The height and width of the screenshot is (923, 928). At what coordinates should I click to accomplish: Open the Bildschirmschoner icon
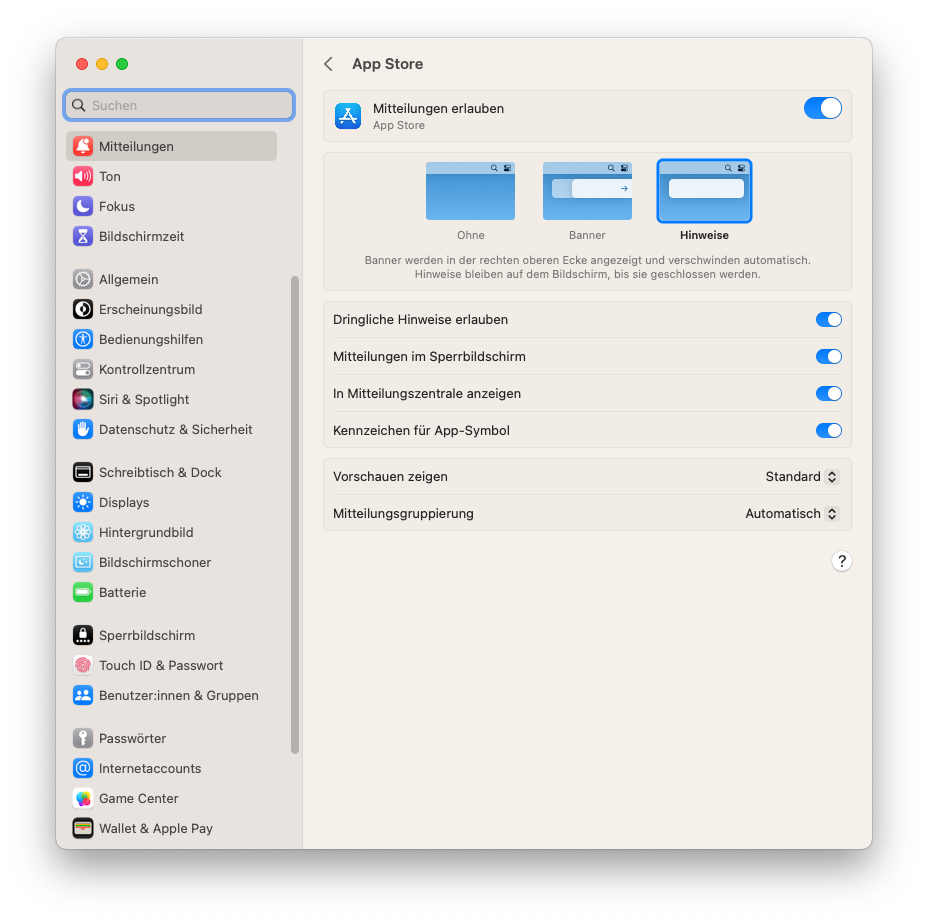[x=83, y=562]
